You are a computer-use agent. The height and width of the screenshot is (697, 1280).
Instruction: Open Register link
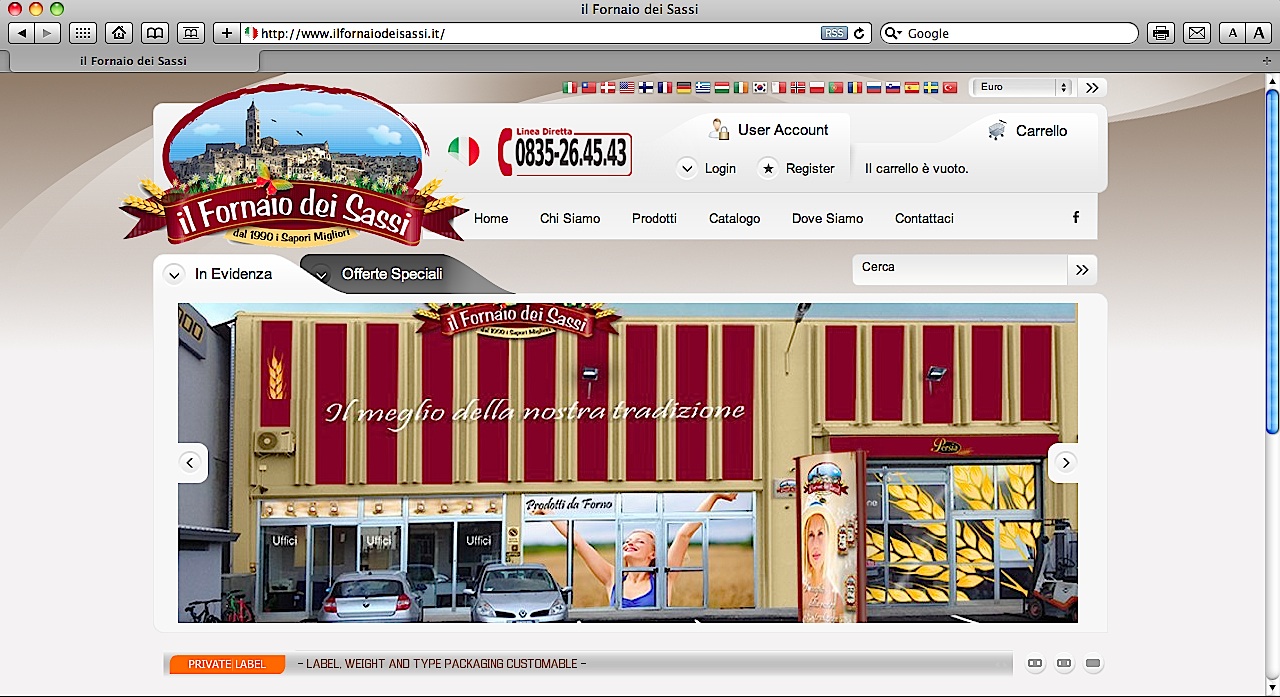[810, 169]
